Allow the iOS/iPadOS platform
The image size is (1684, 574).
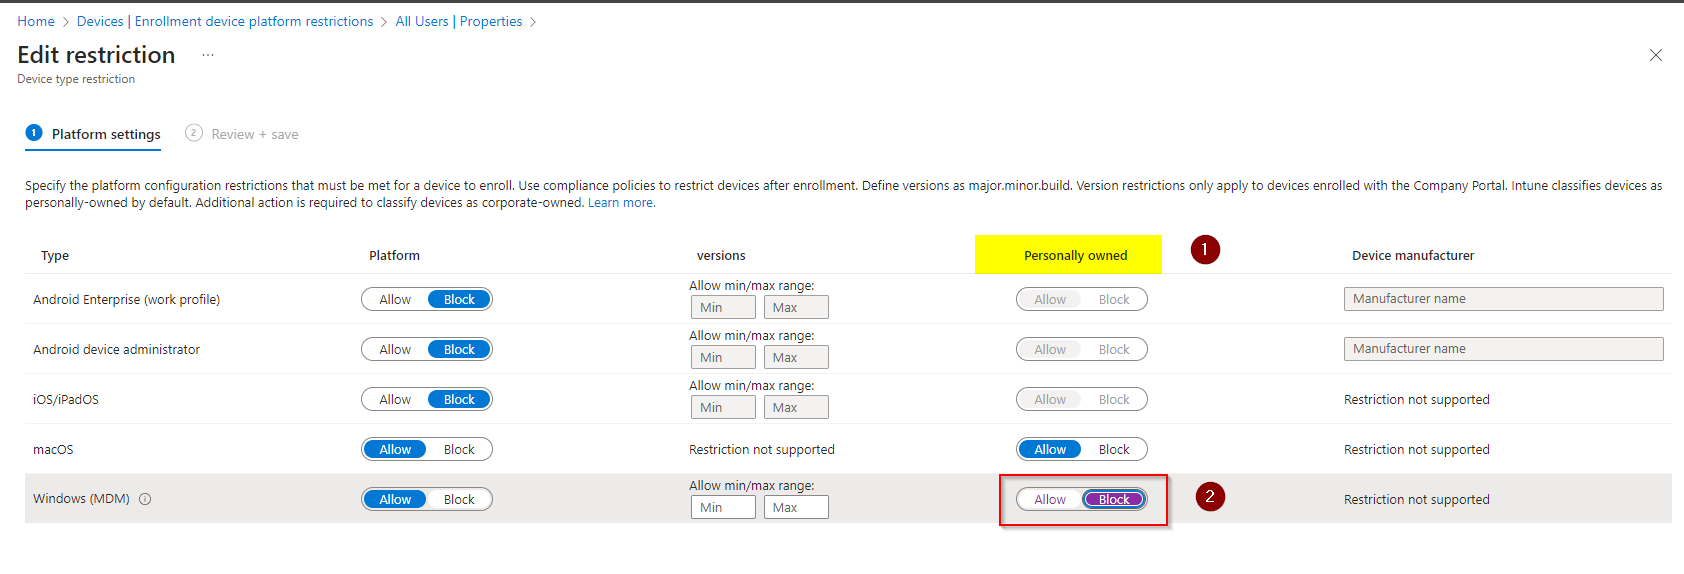(x=395, y=399)
